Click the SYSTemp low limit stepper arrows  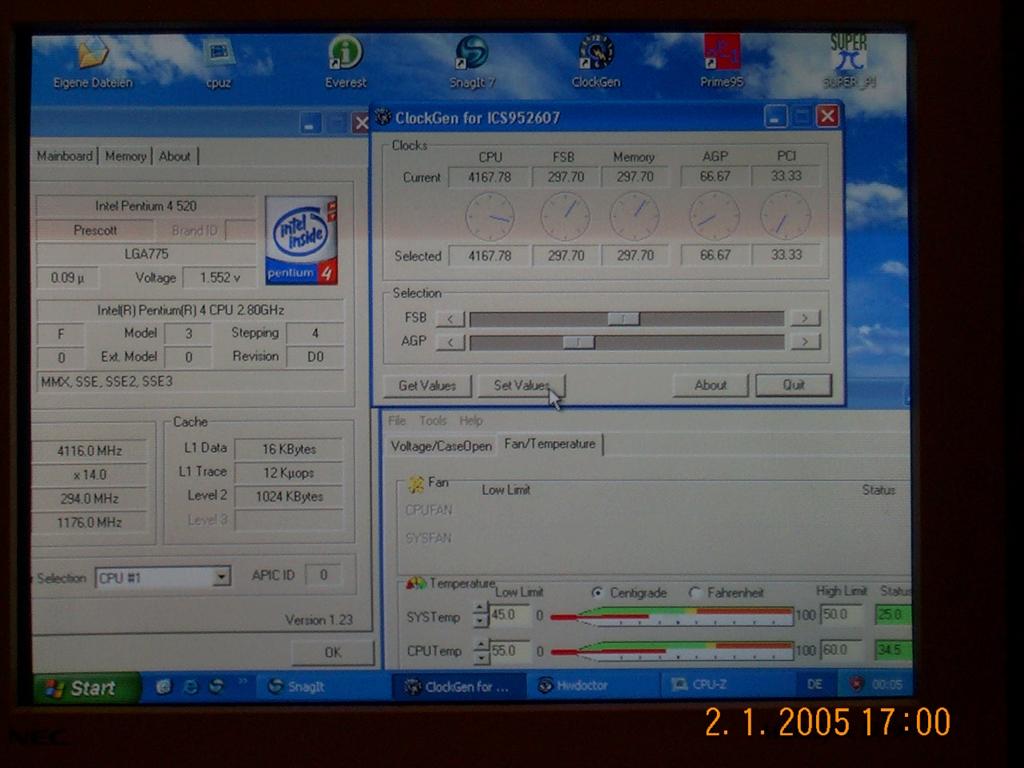[x=481, y=615]
